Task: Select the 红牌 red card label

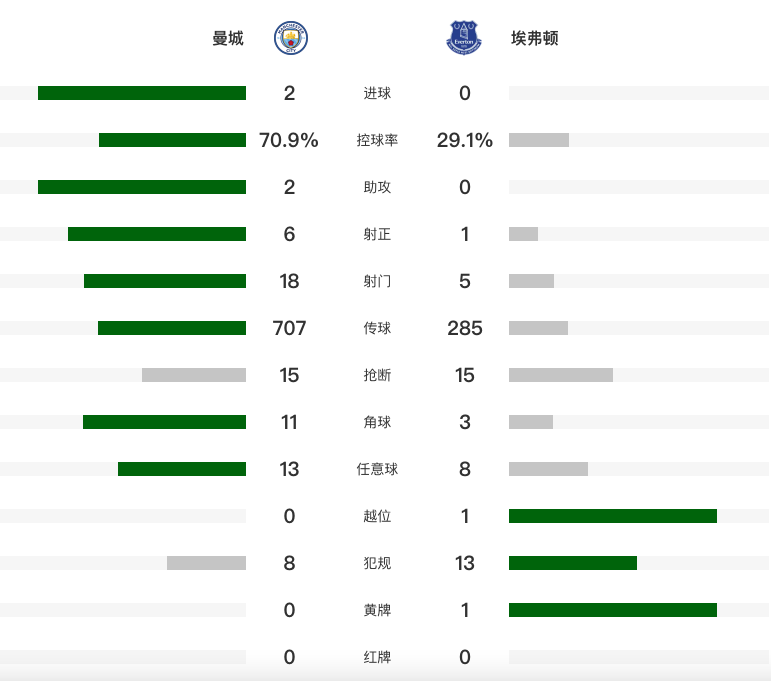Action: pos(377,658)
